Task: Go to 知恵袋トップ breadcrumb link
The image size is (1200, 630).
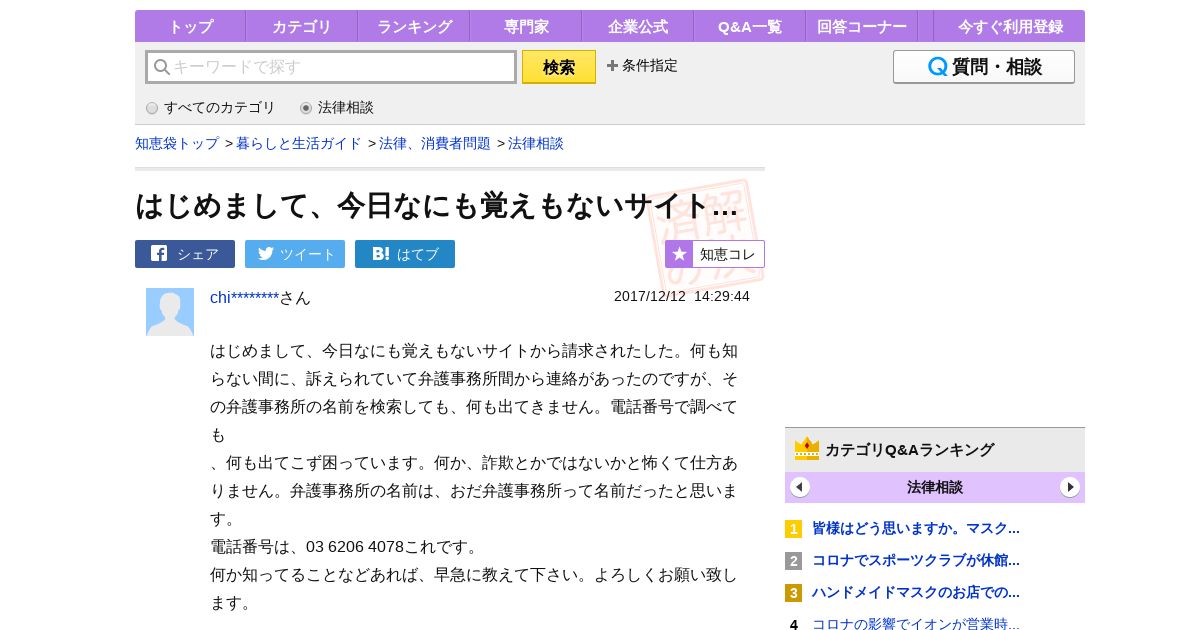Action: tap(177, 143)
